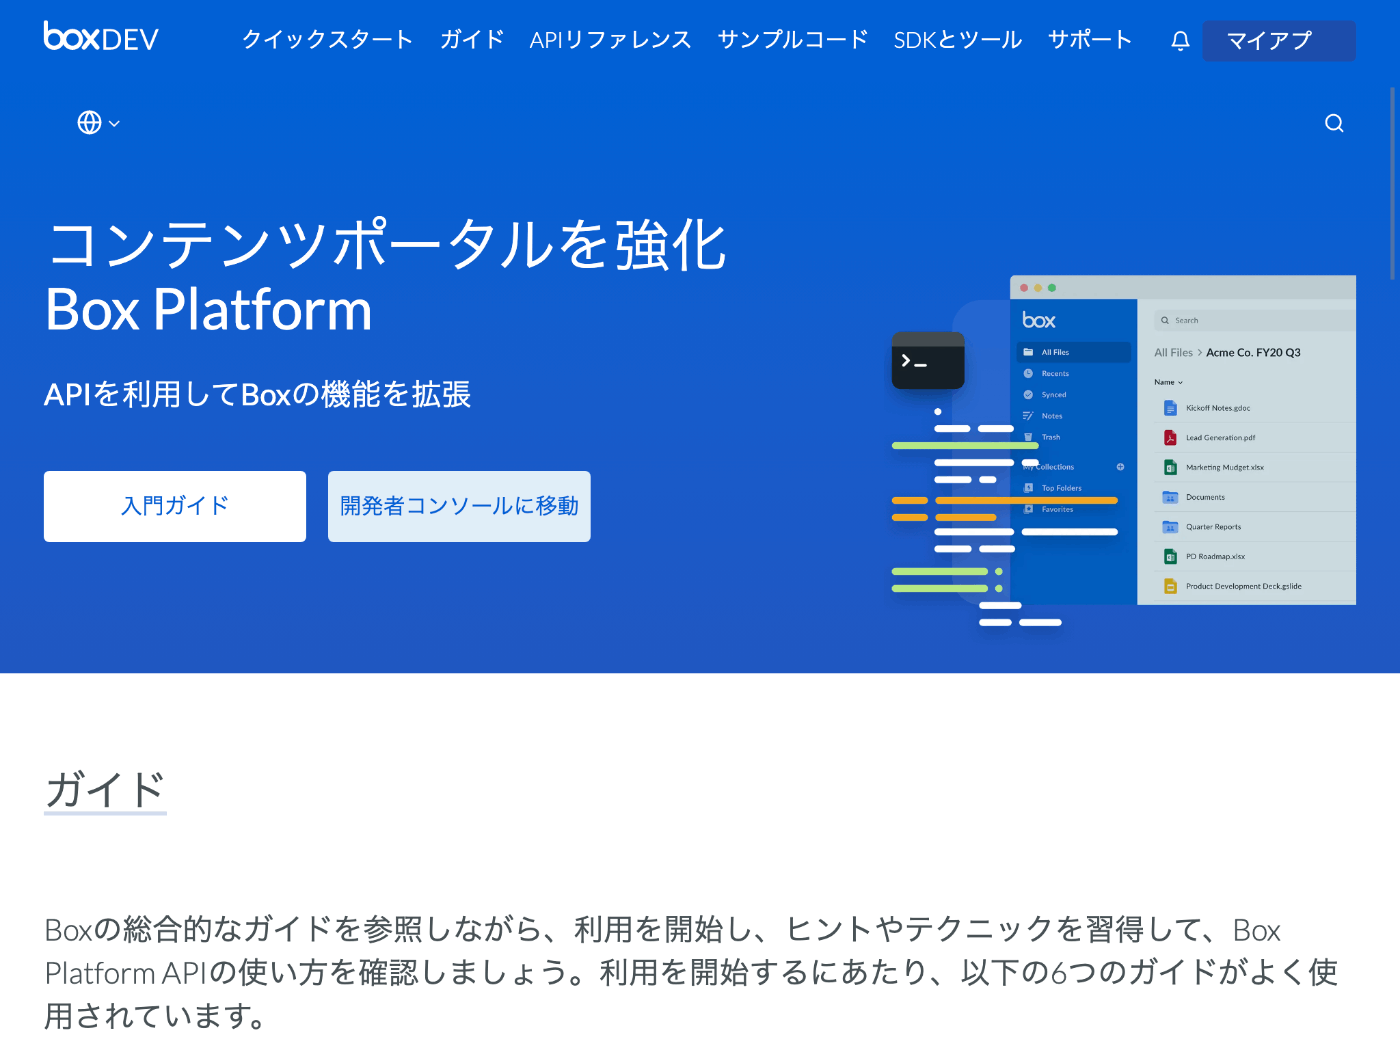Click the terminal prompt icon in illustration
The height and width of the screenshot is (1050, 1400).
928,360
